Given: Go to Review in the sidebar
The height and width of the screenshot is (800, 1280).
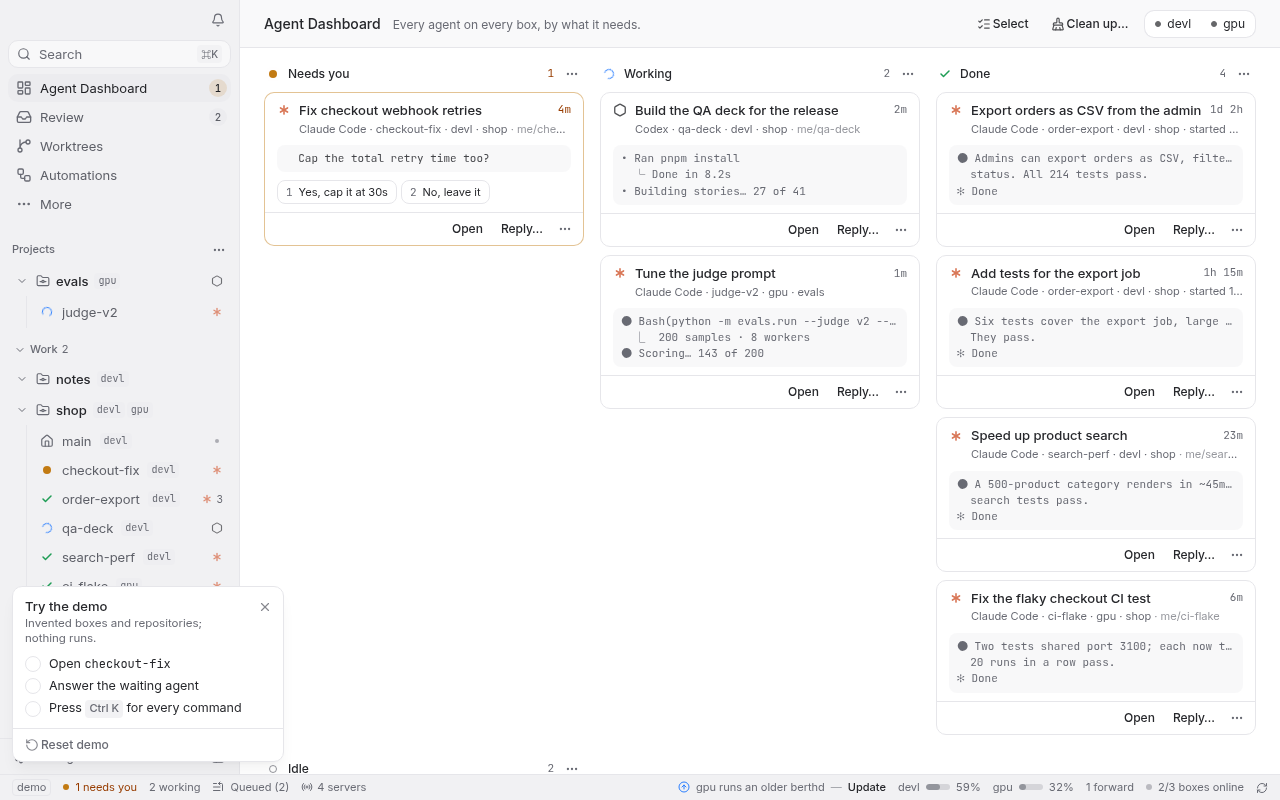Looking at the screenshot, I should click(x=120, y=117).
